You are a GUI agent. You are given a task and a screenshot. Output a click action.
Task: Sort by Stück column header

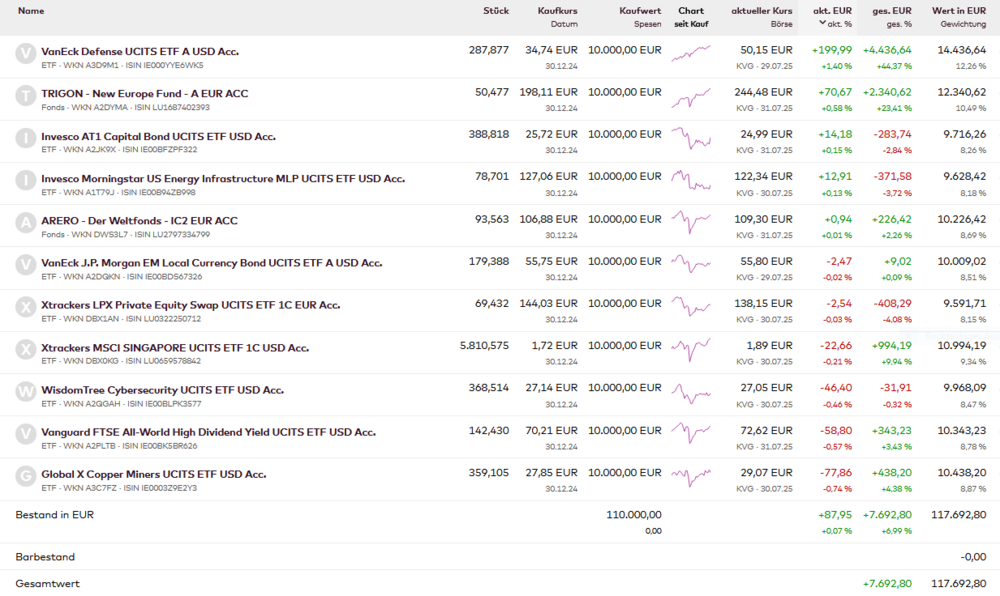(495, 11)
